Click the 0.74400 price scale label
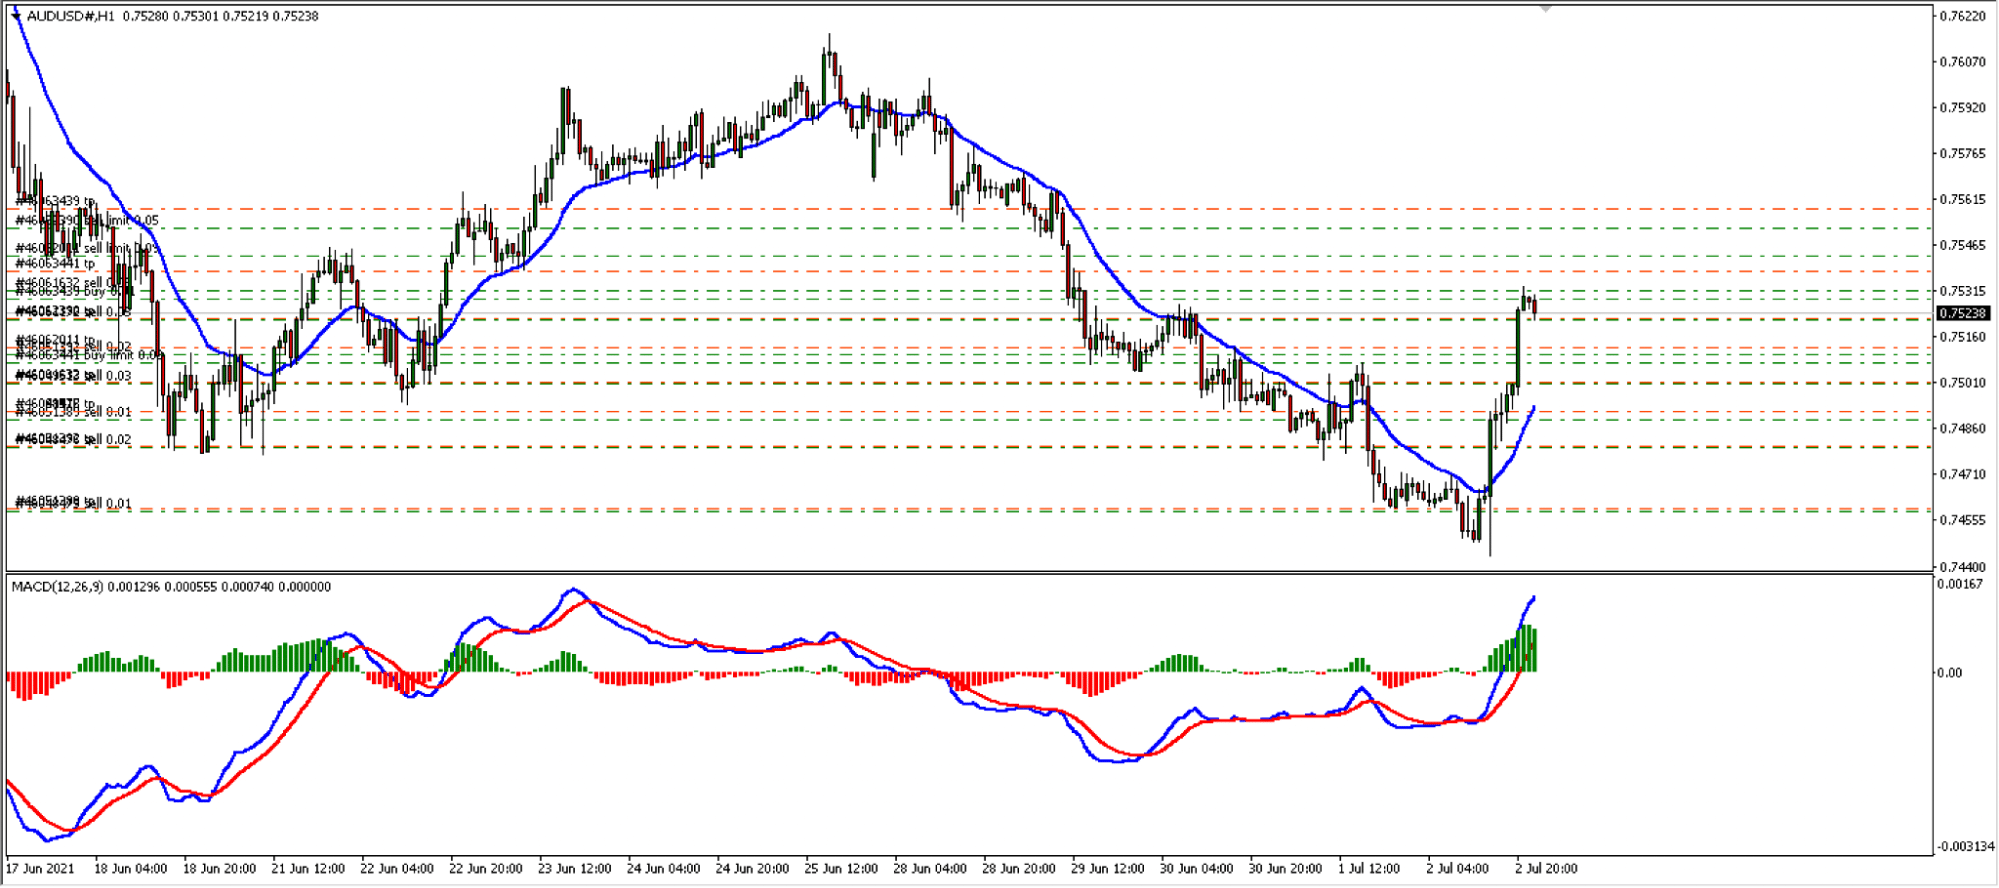Screen dimensions: 1999x888 tap(1961, 567)
